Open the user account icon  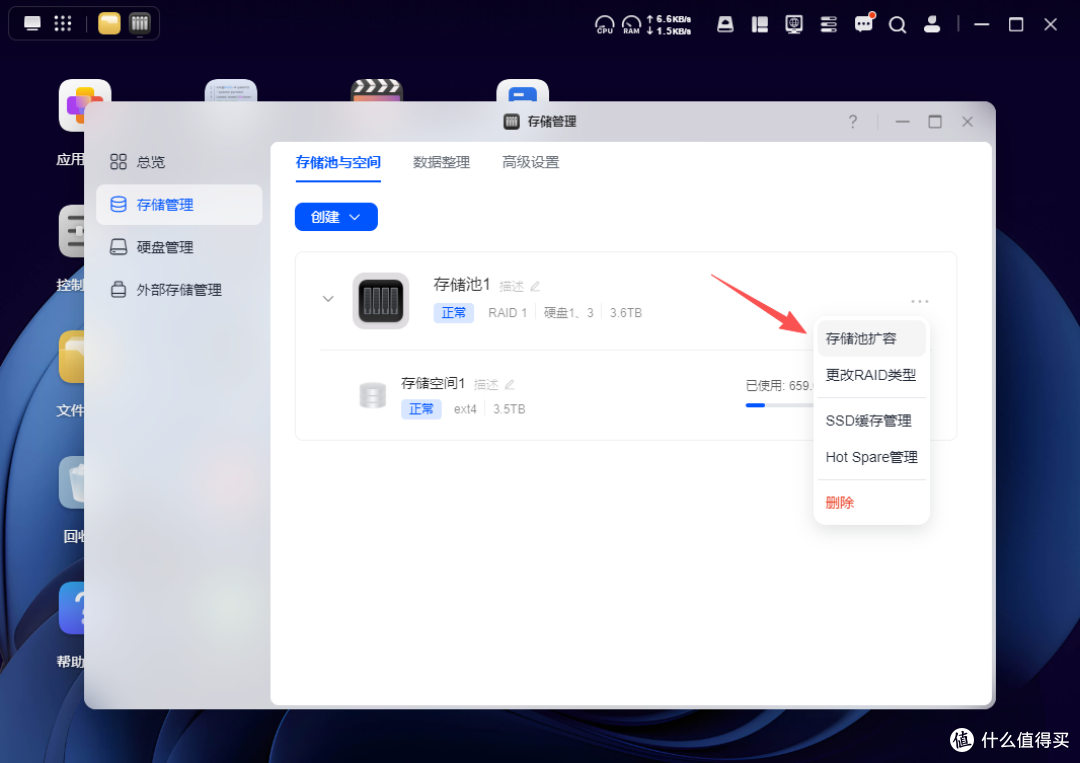coord(932,25)
